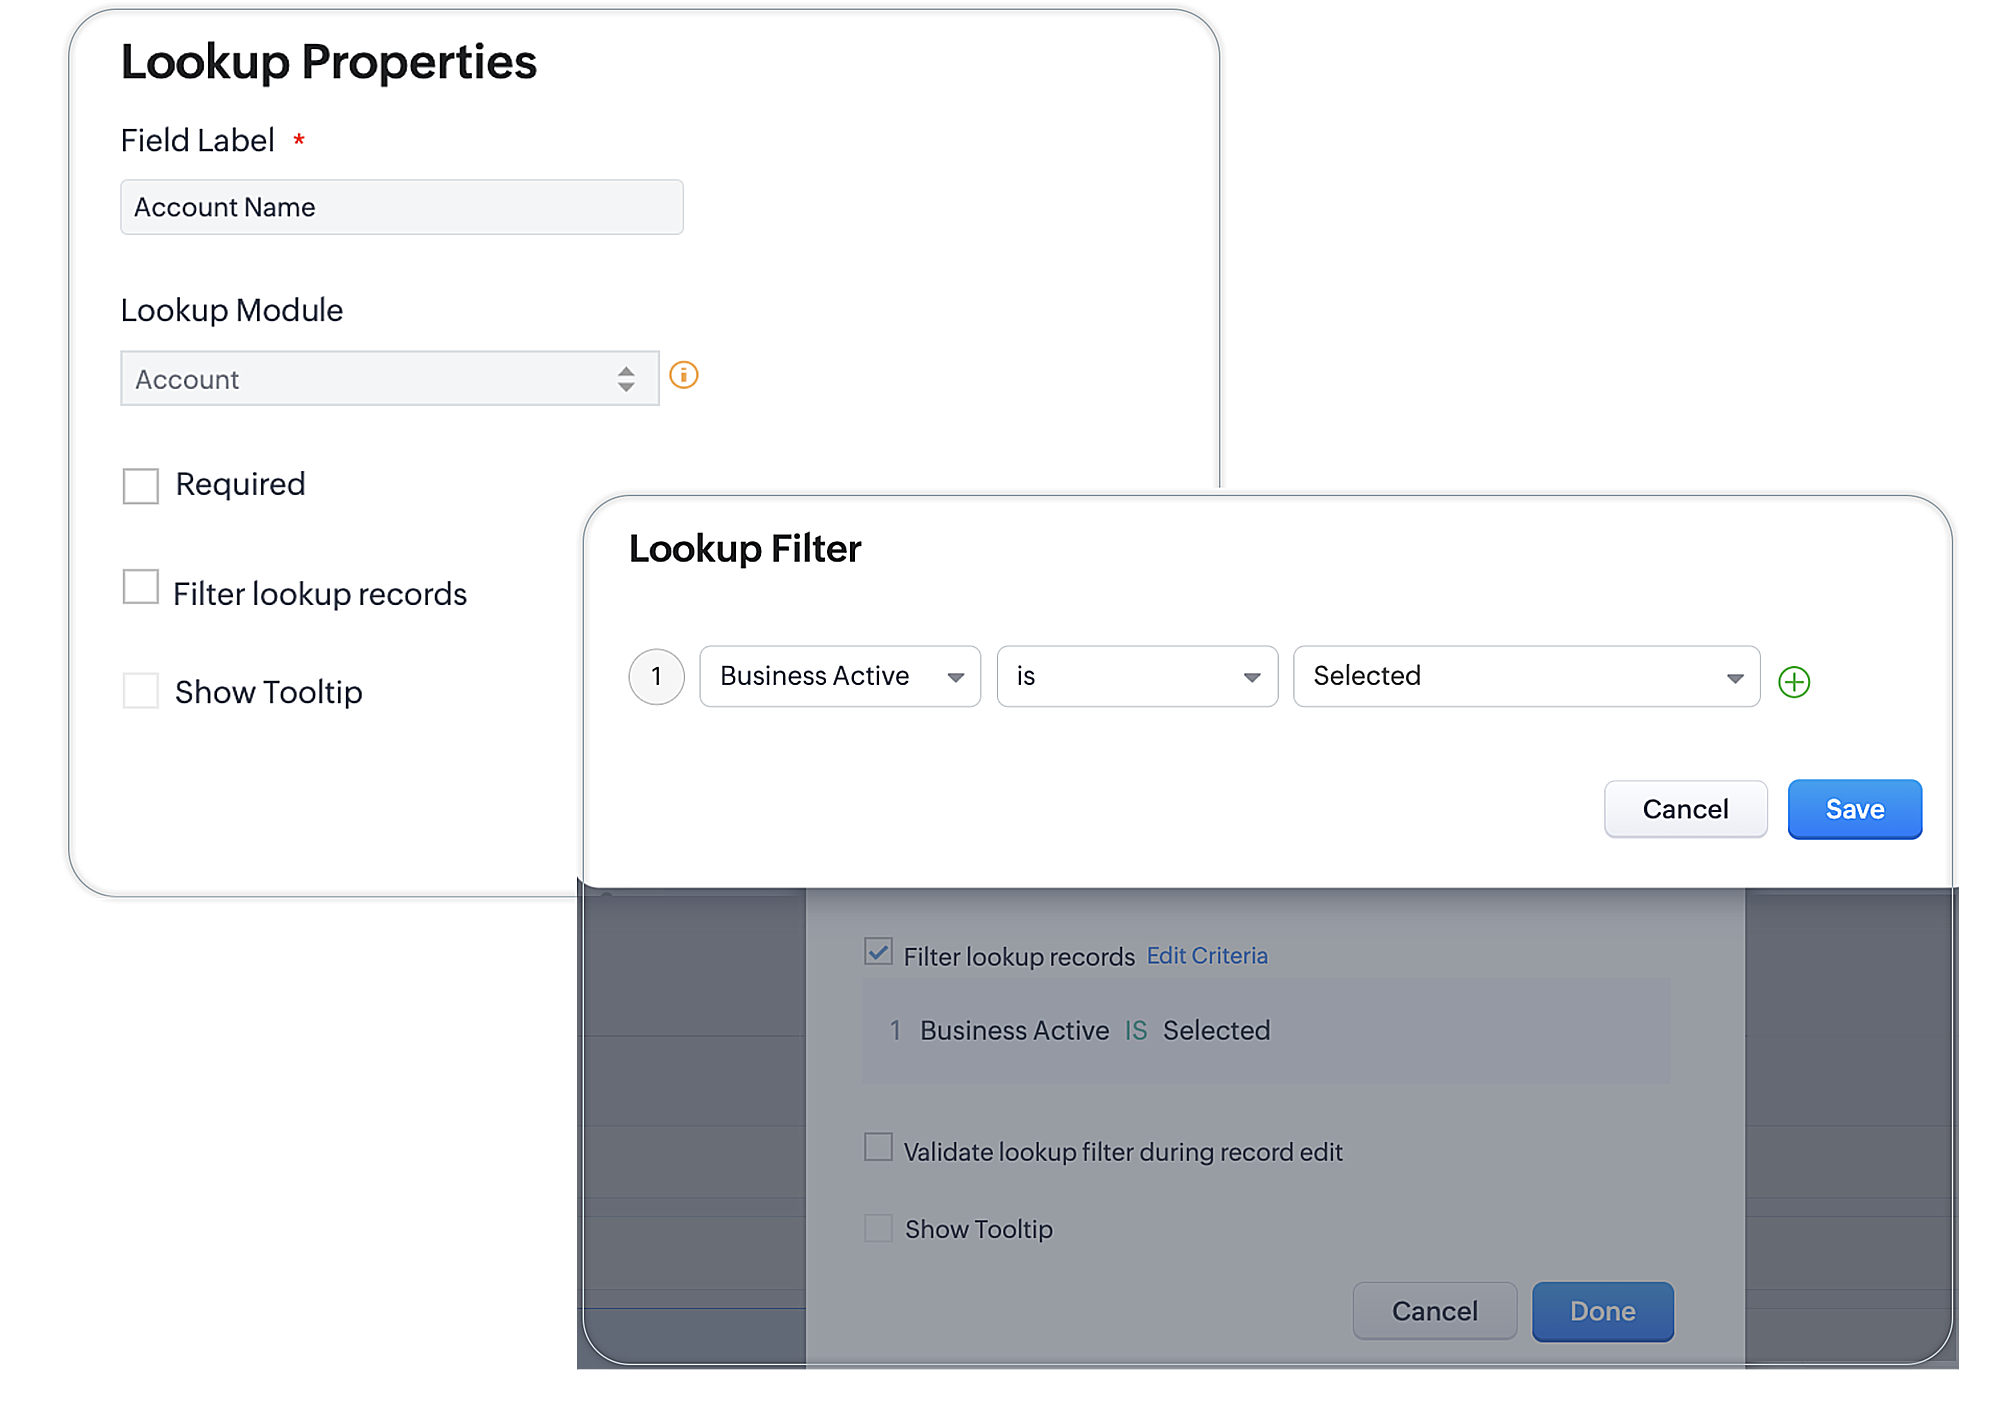
Task: Uncheck the checked Filter lookup records box
Action: (878, 952)
